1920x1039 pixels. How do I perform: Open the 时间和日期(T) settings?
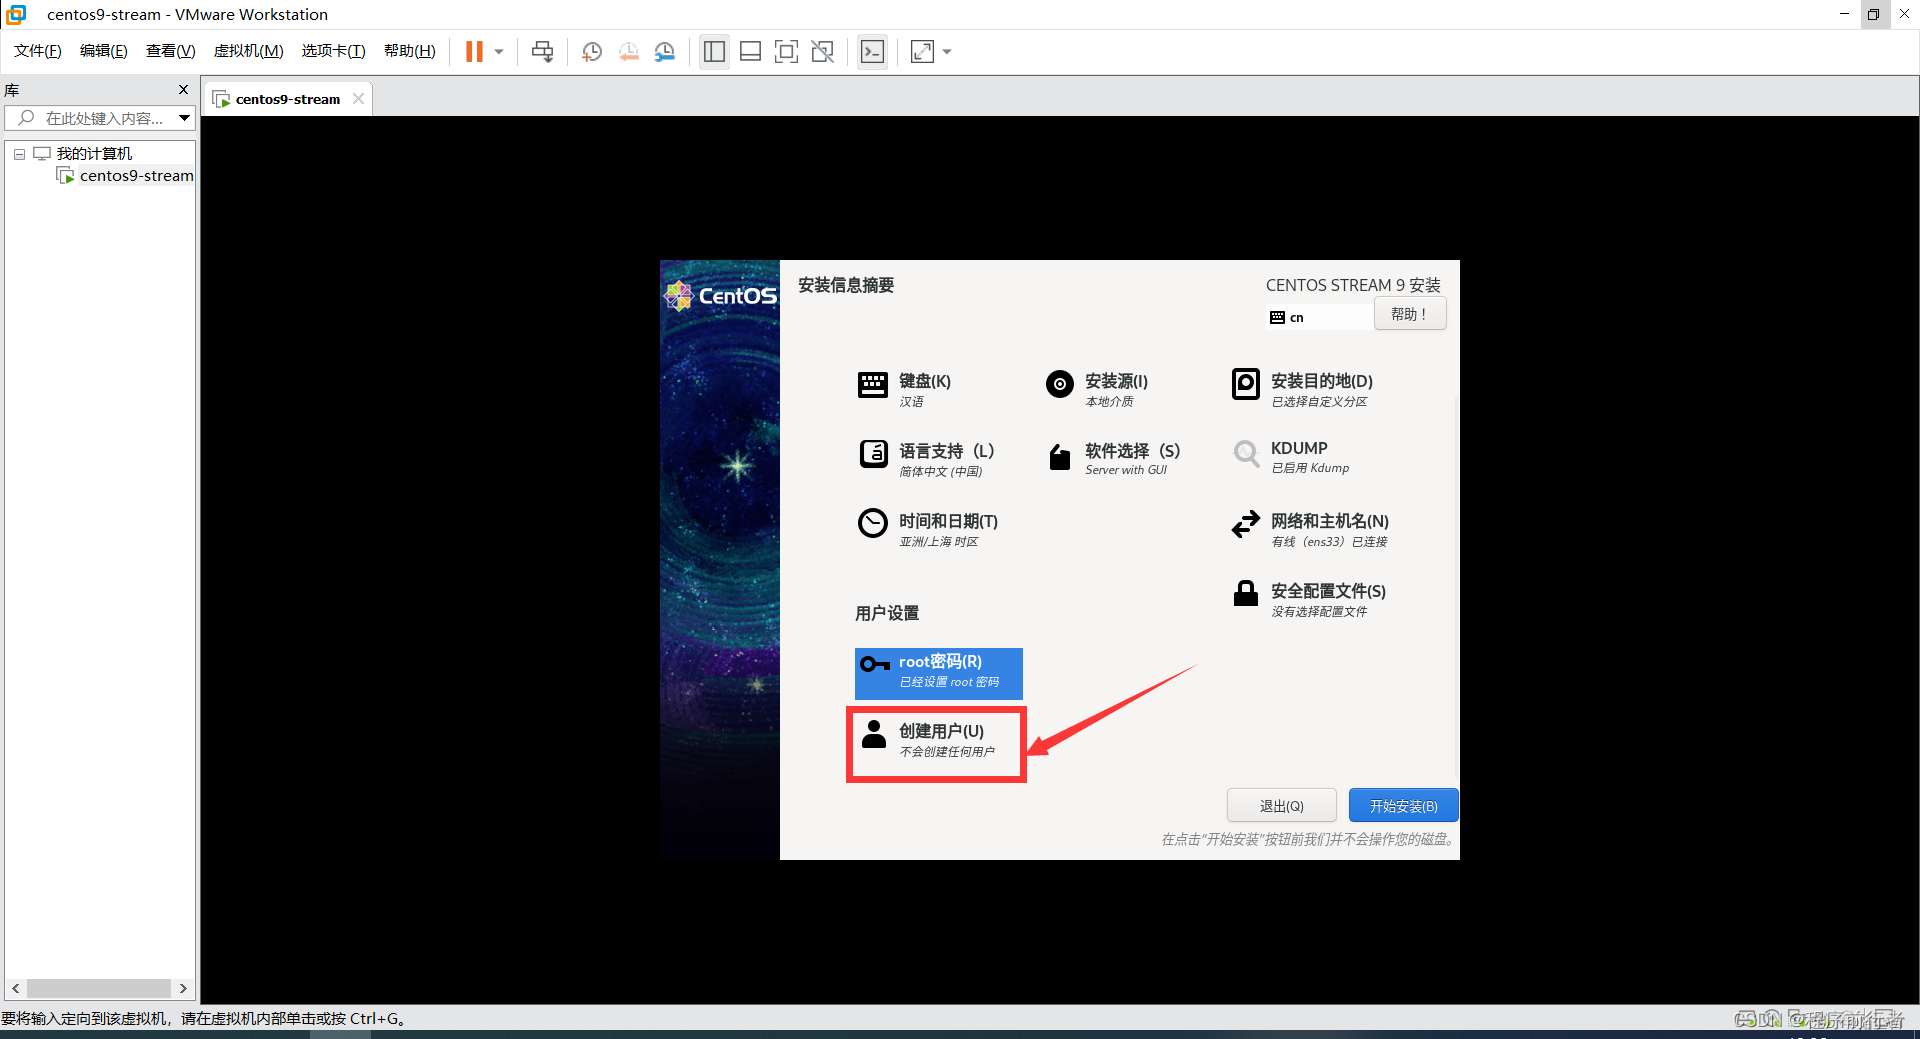(928, 528)
